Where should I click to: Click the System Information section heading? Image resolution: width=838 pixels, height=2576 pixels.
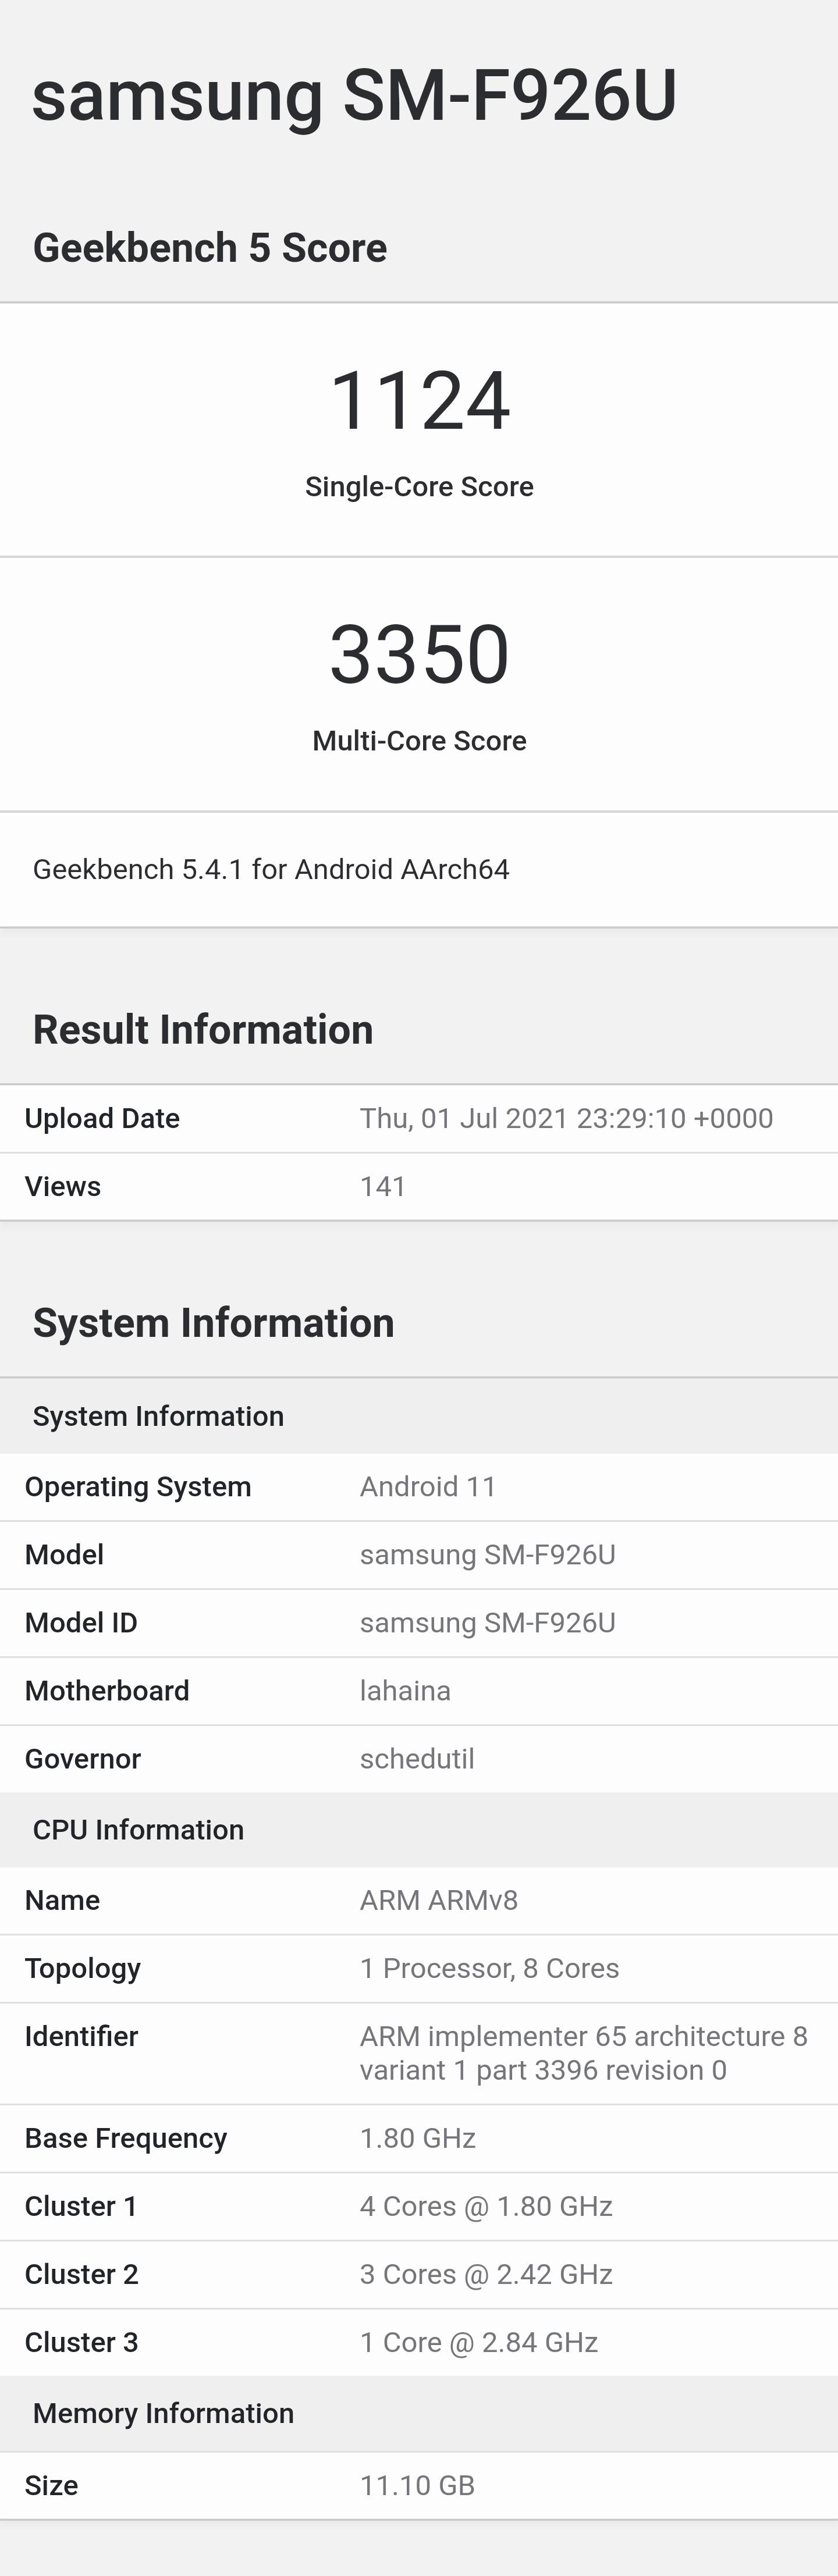click(x=214, y=1322)
